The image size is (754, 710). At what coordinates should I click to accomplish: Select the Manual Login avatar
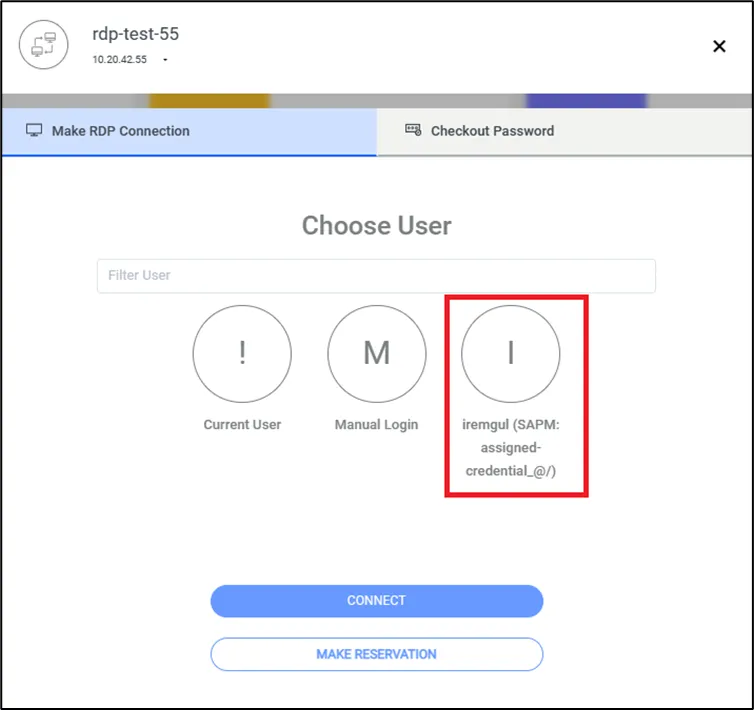[x=377, y=354]
